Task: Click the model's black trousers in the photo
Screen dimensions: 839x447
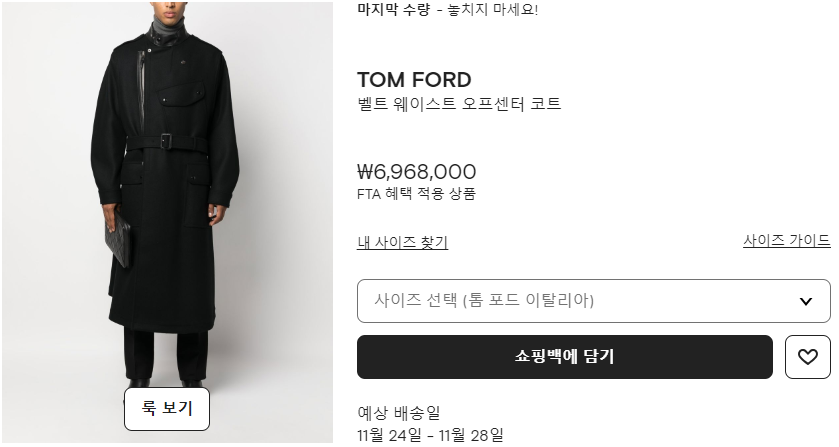Action: 165,355
